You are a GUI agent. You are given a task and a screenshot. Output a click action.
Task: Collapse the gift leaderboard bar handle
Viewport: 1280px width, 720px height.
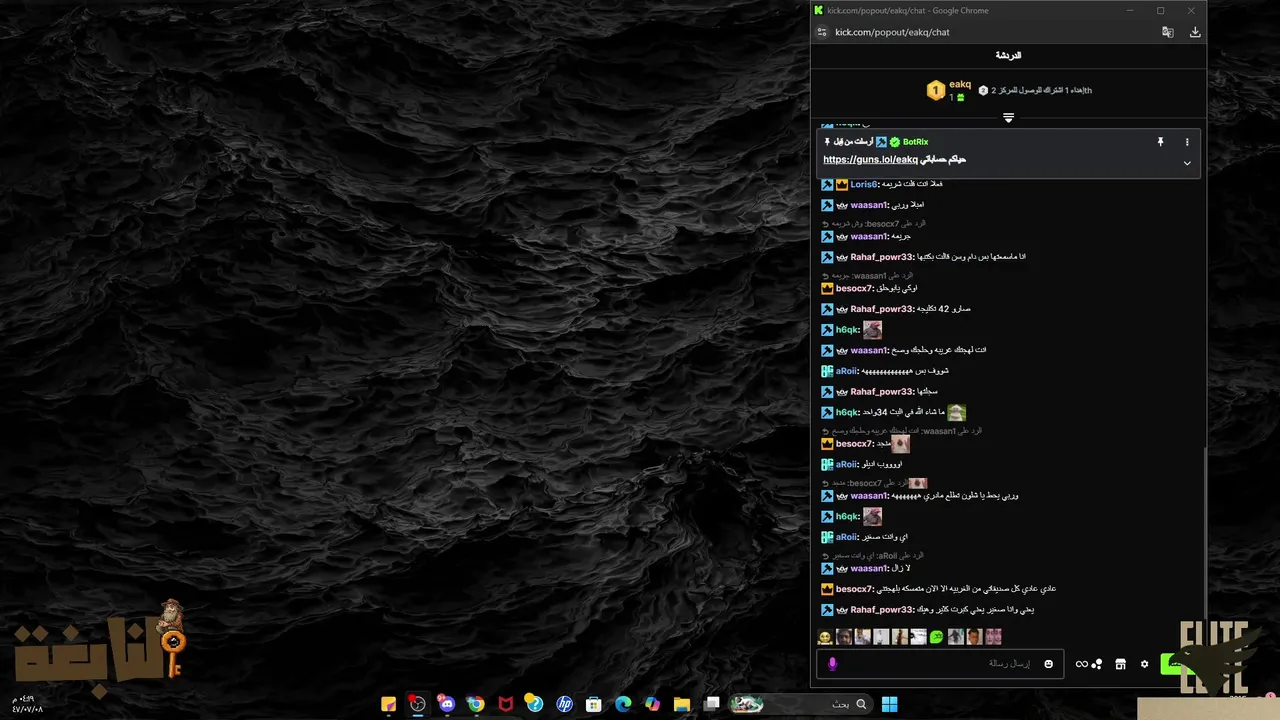[x=1008, y=118]
